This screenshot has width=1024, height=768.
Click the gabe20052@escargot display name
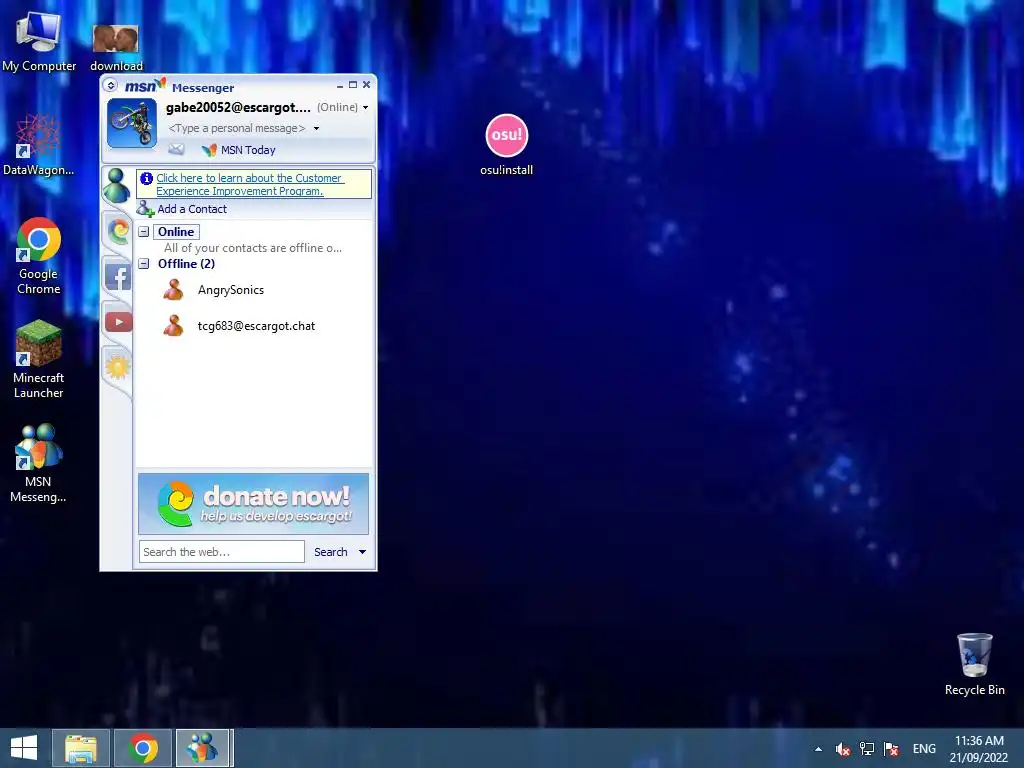pyautogui.click(x=238, y=107)
